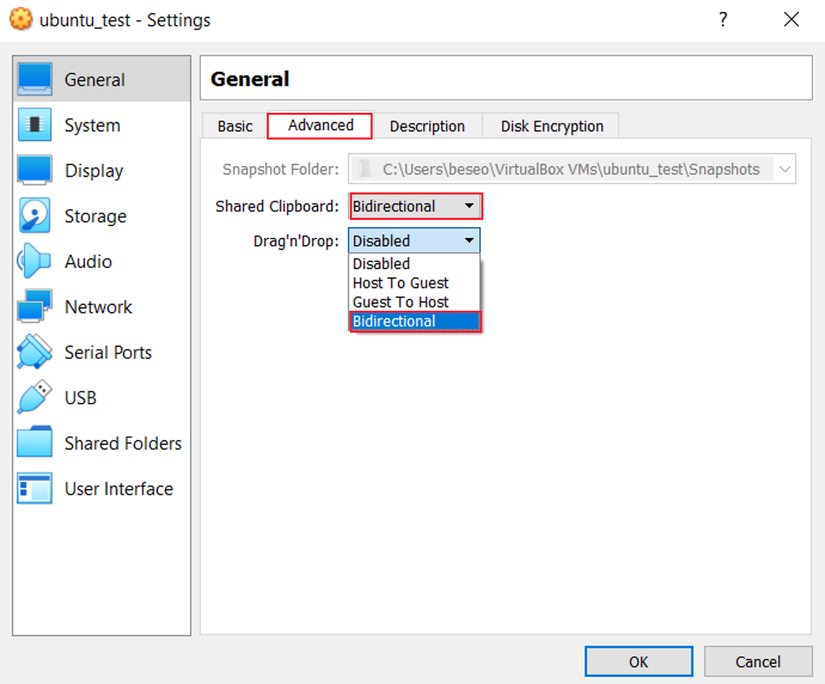Collapse the Drag'n'Drop combo box
The height and width of the screenshot is (684, 825).
point(414,241)
